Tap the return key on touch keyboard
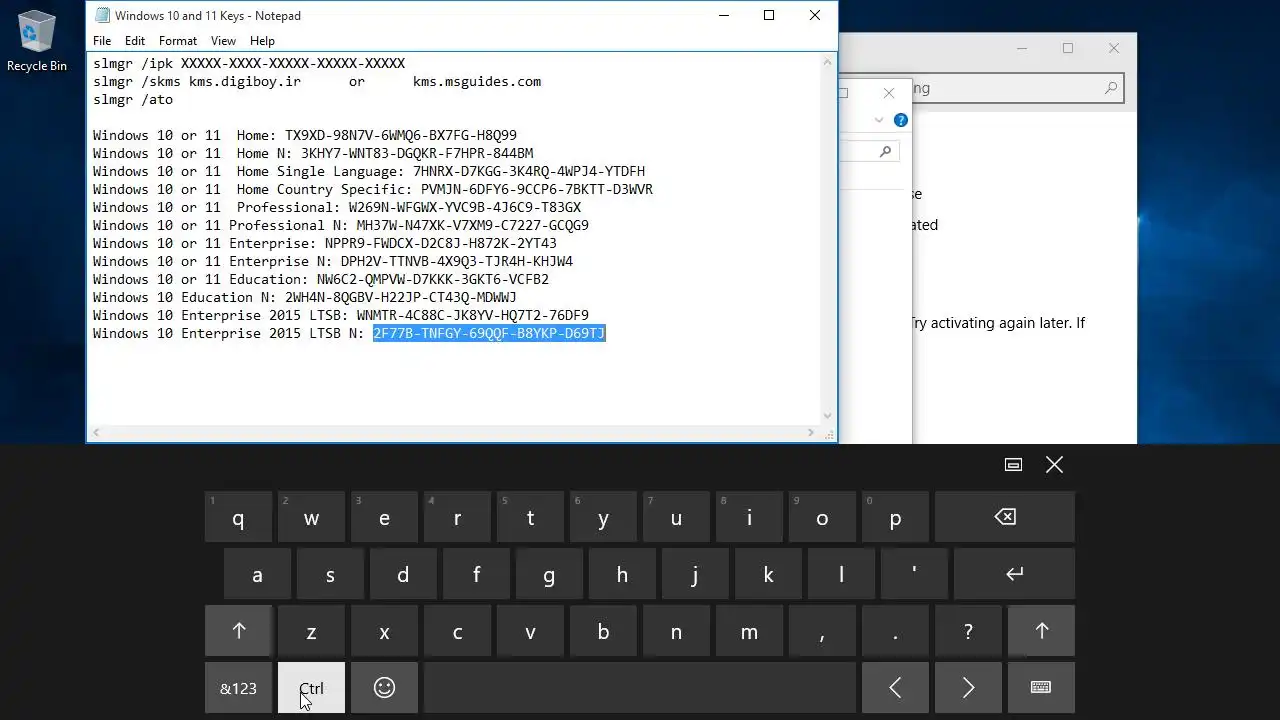 coord(1014,574)
